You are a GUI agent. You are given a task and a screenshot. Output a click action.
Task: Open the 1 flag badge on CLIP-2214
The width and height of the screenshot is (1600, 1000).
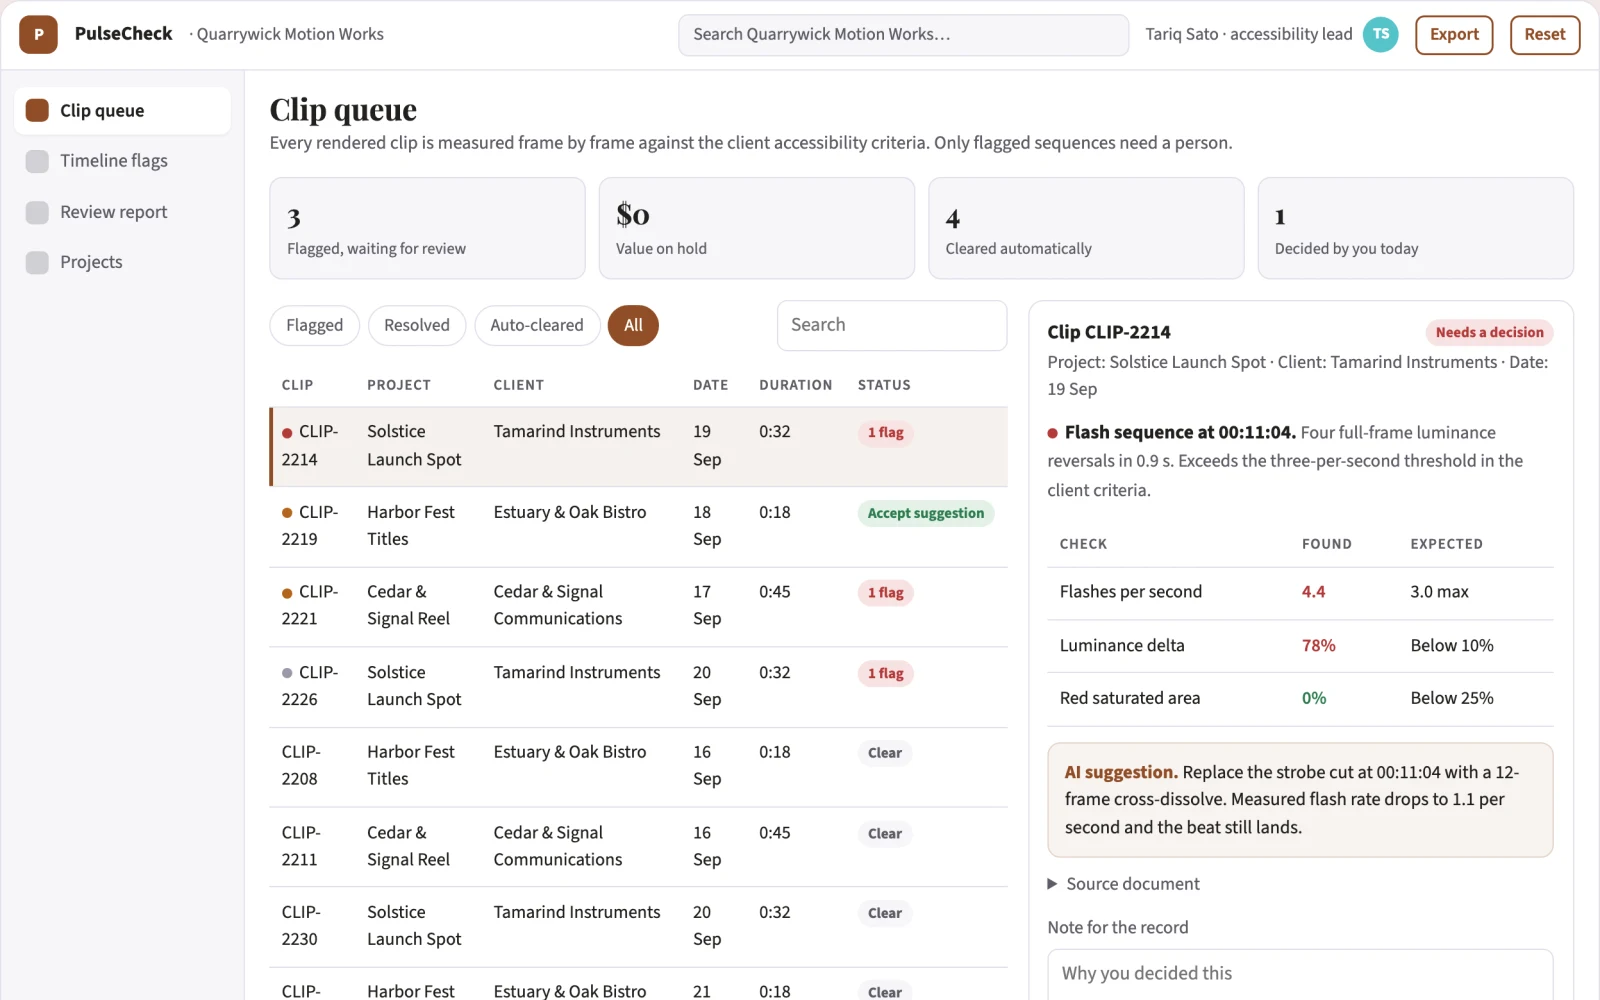tap(885, 433)
